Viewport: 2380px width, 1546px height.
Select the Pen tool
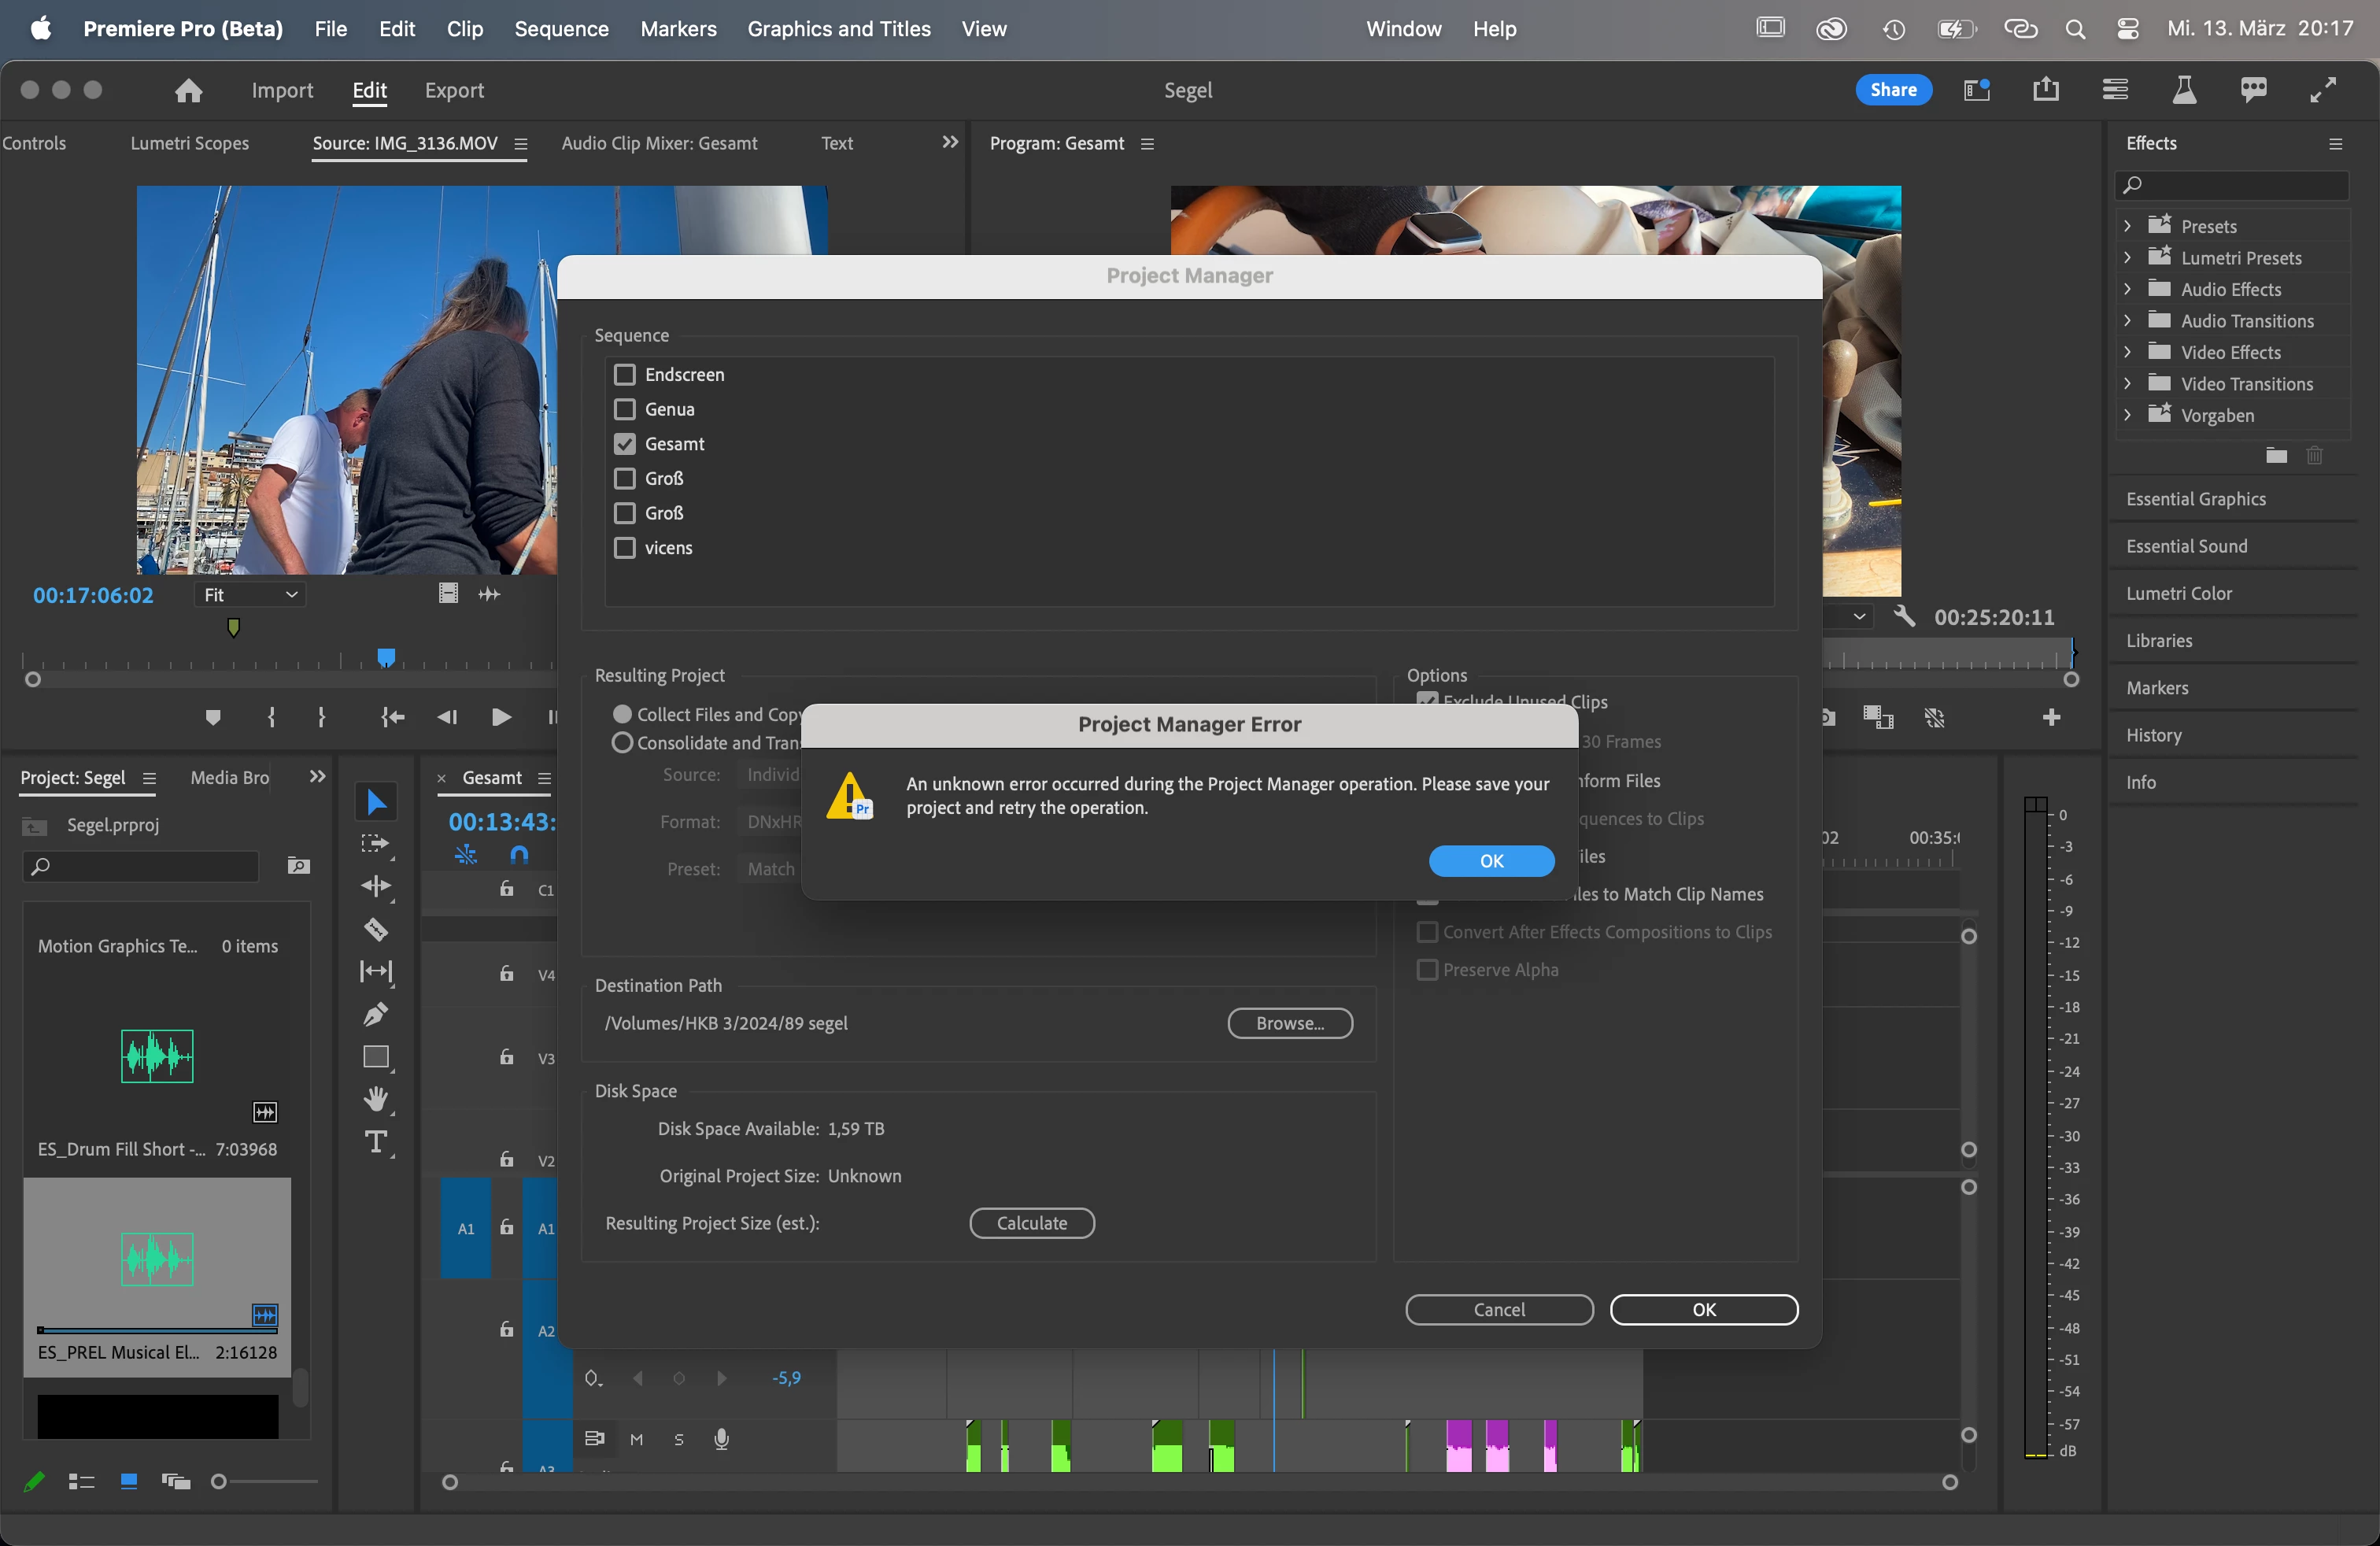pyautogui.click(x=376, y=1014)
